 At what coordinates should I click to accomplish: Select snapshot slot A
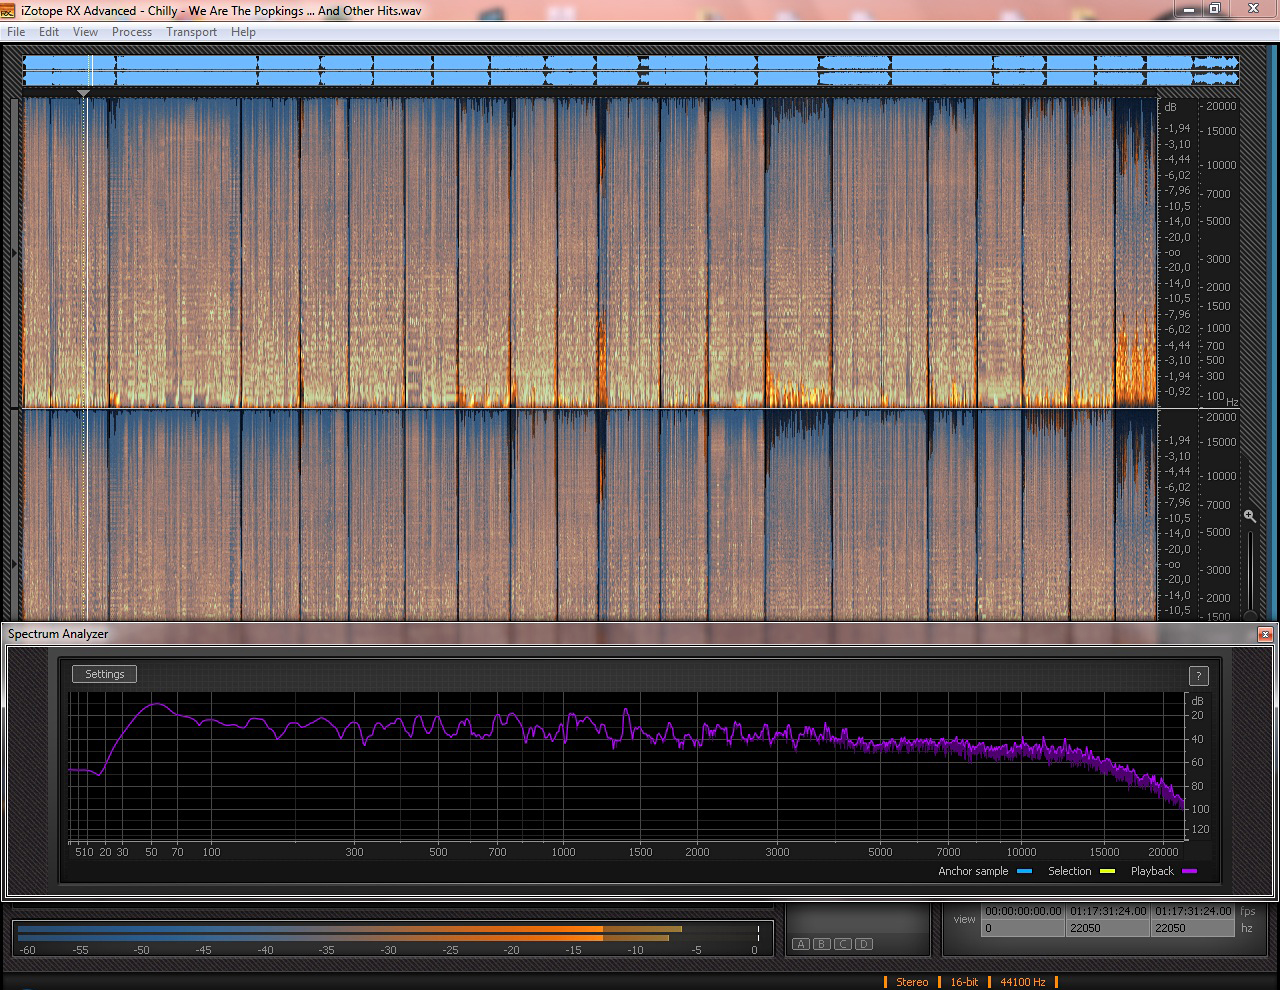point(801,944)
